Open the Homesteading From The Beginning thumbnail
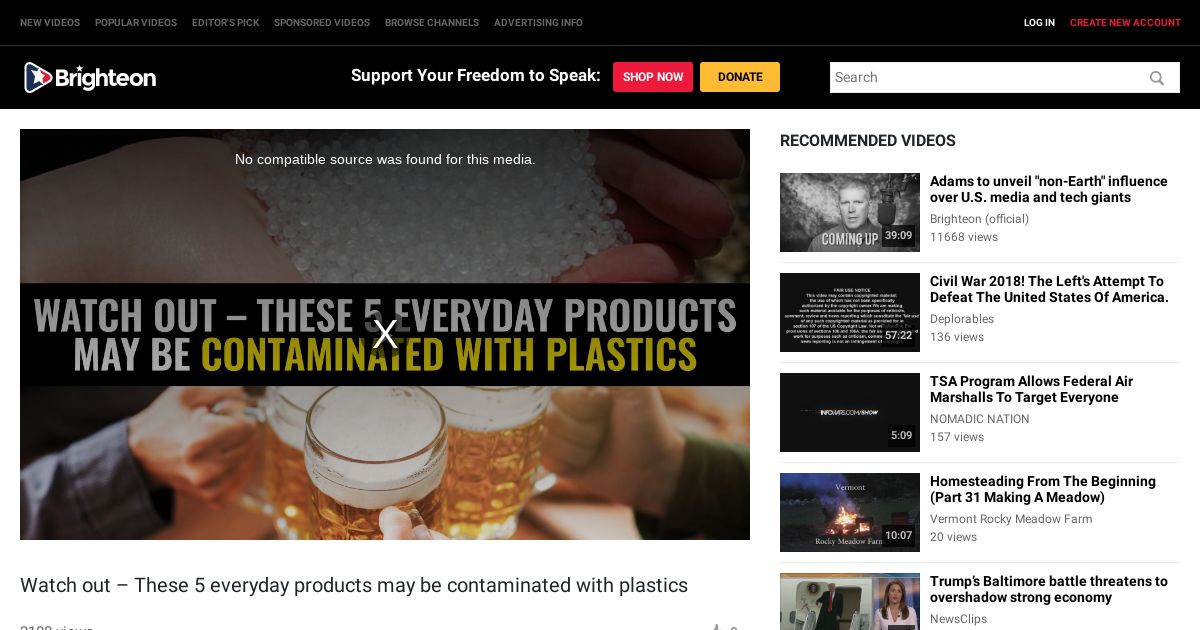 click(x=850, y=512)
